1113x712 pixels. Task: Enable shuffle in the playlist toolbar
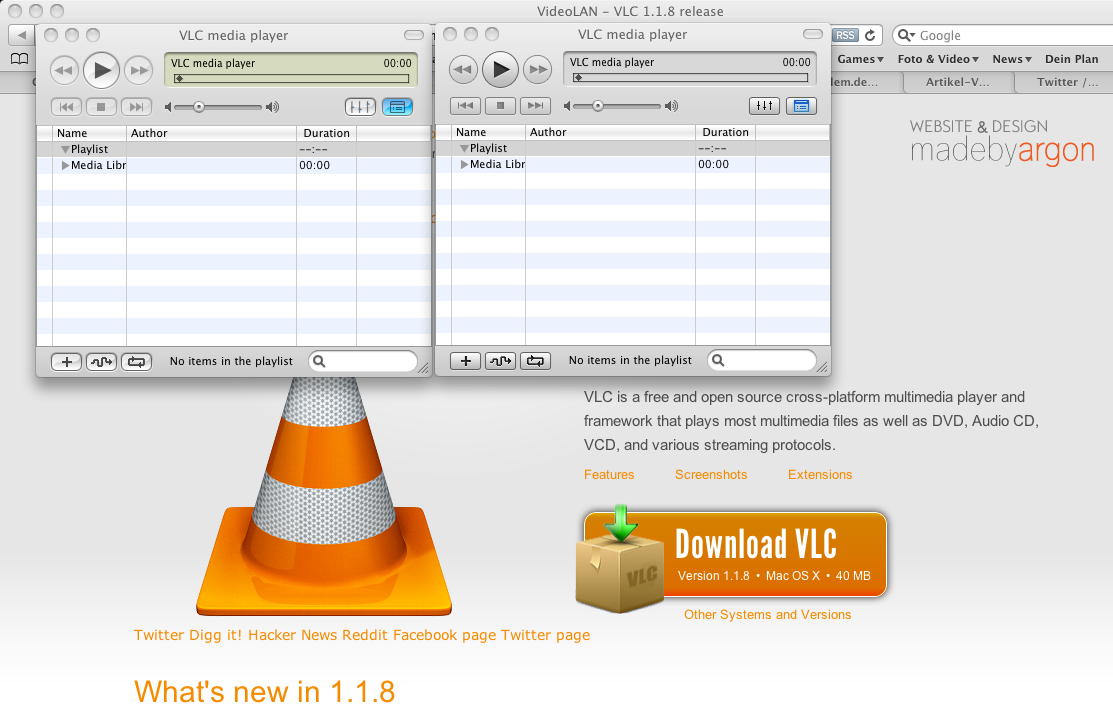point(500,360)
